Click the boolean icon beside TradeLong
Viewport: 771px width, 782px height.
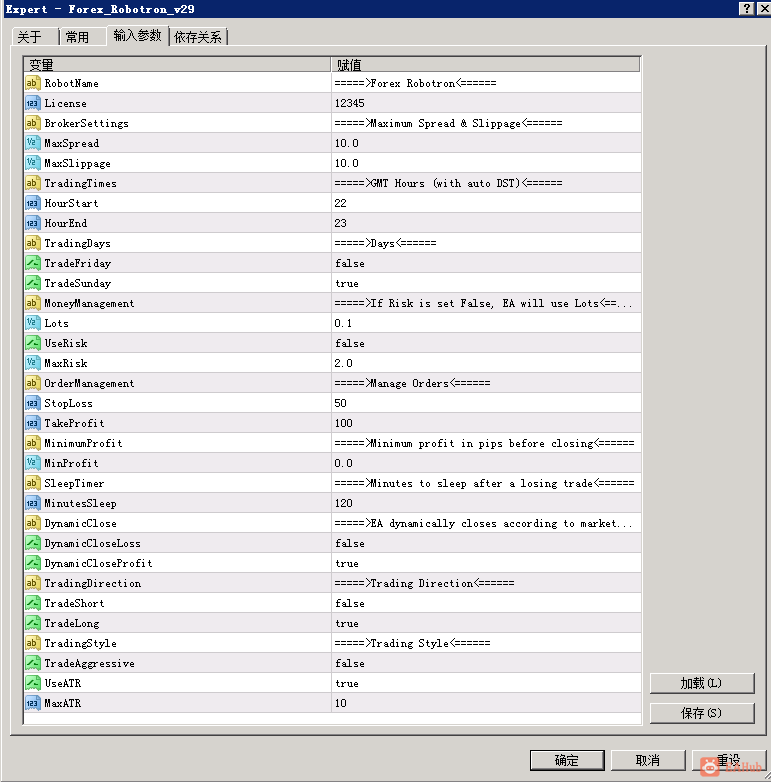(32, 623)
